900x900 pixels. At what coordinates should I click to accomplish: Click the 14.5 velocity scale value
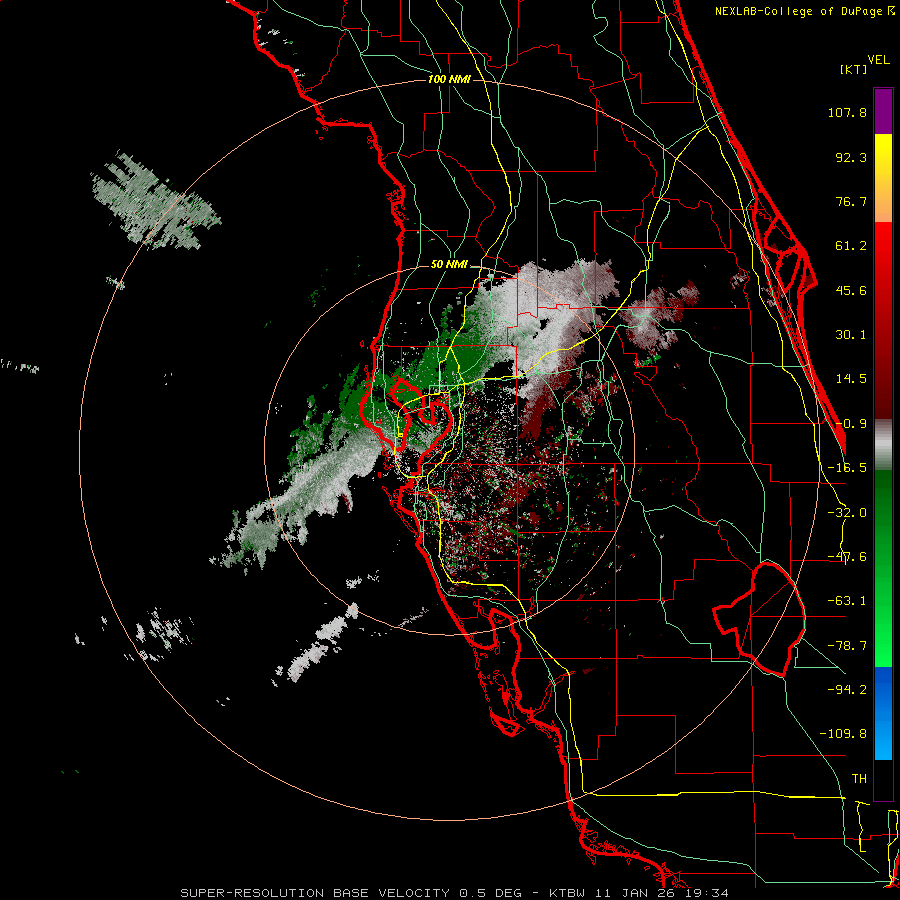point(851,379)
